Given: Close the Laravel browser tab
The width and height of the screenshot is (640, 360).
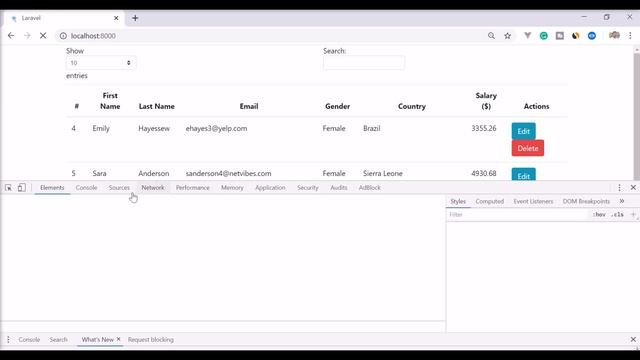Looking at the screenshot, I should [116, 18].
